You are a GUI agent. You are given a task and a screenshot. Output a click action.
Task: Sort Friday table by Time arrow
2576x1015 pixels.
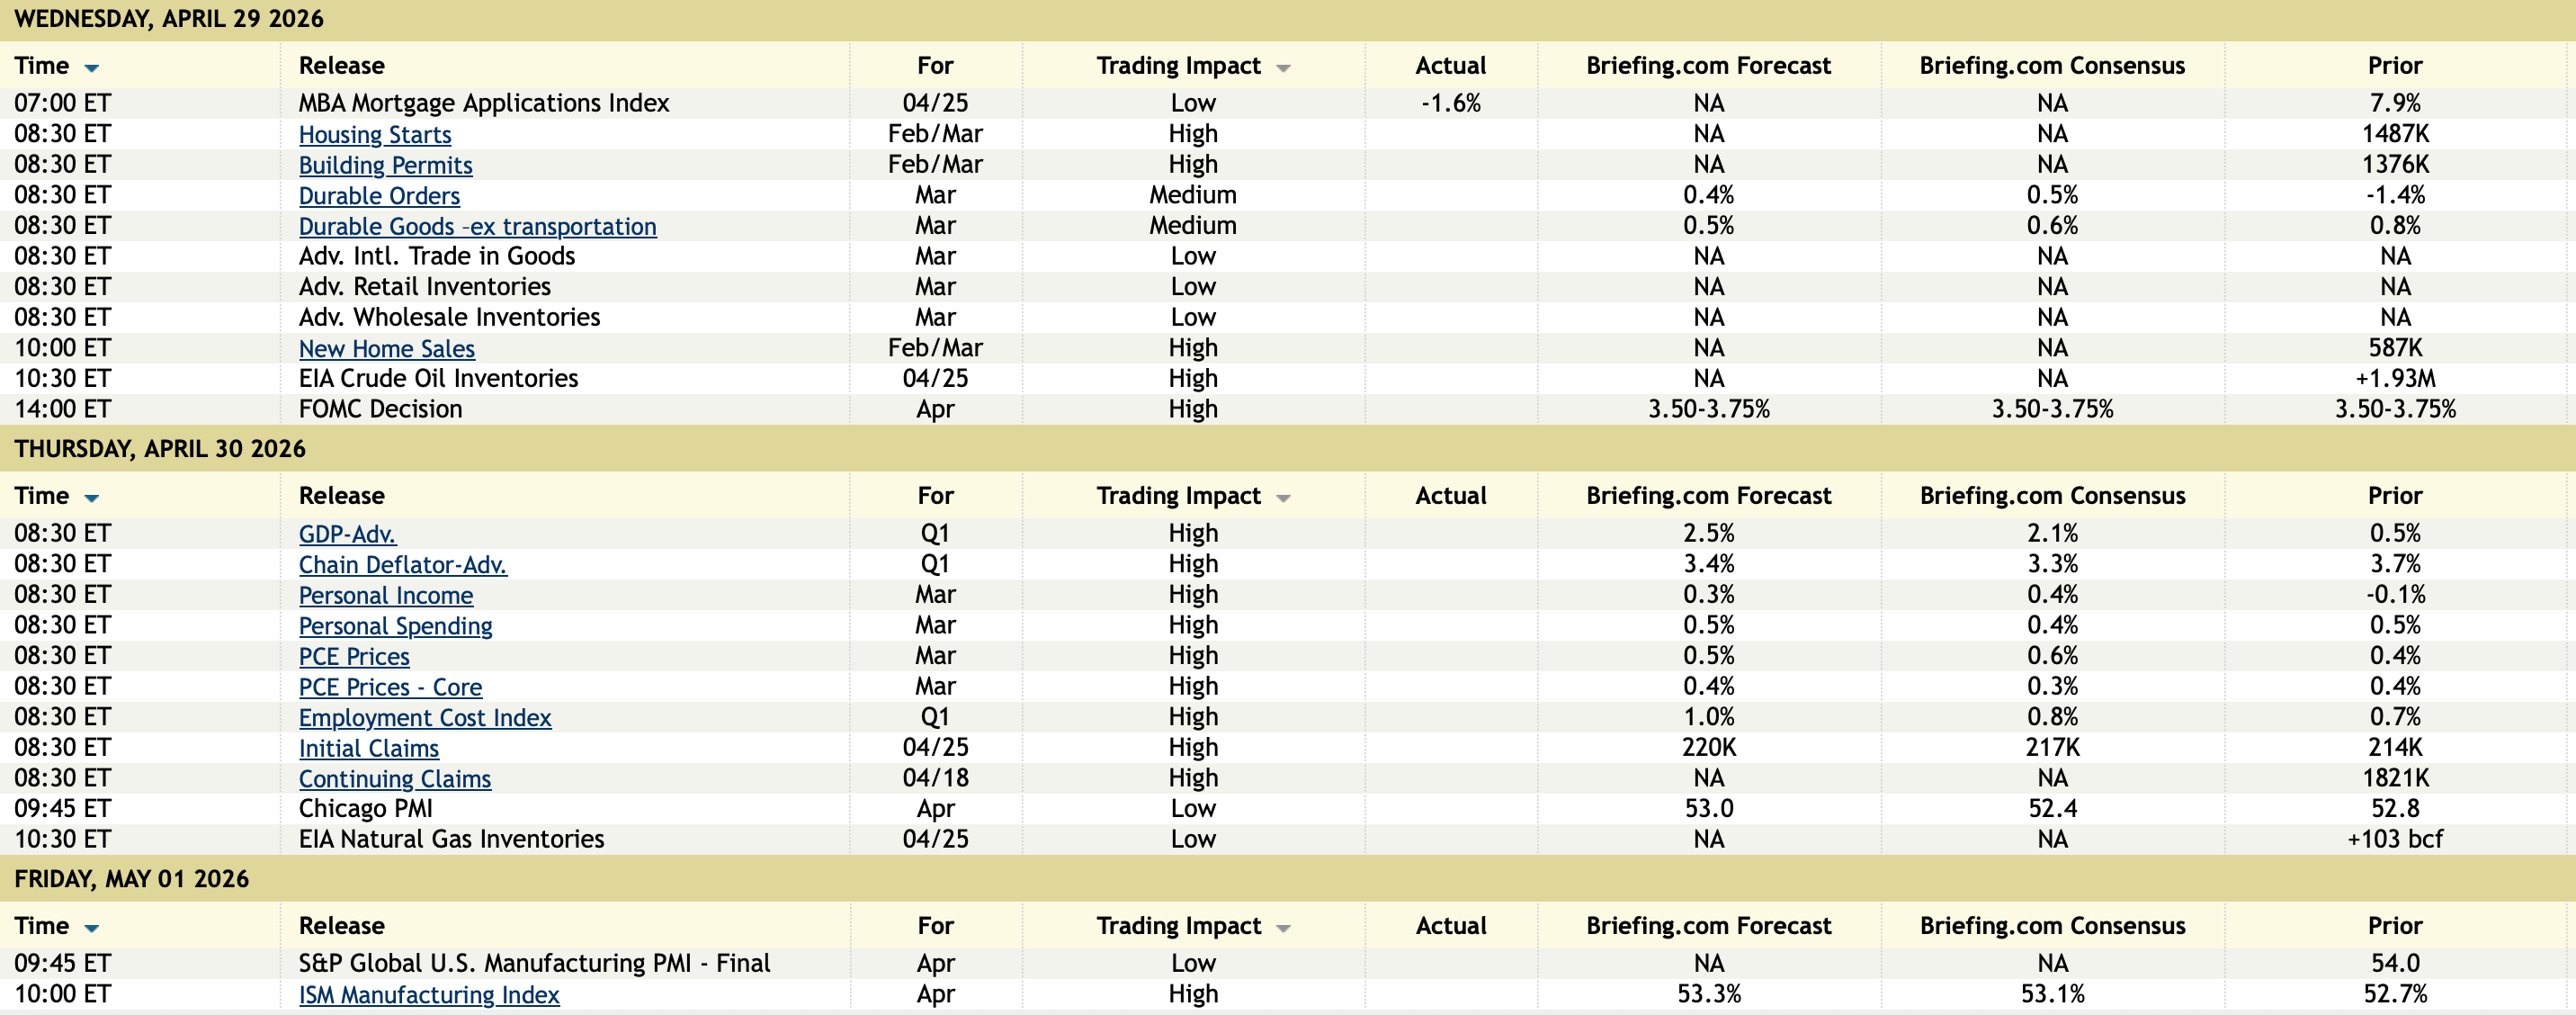pos(92,928)
